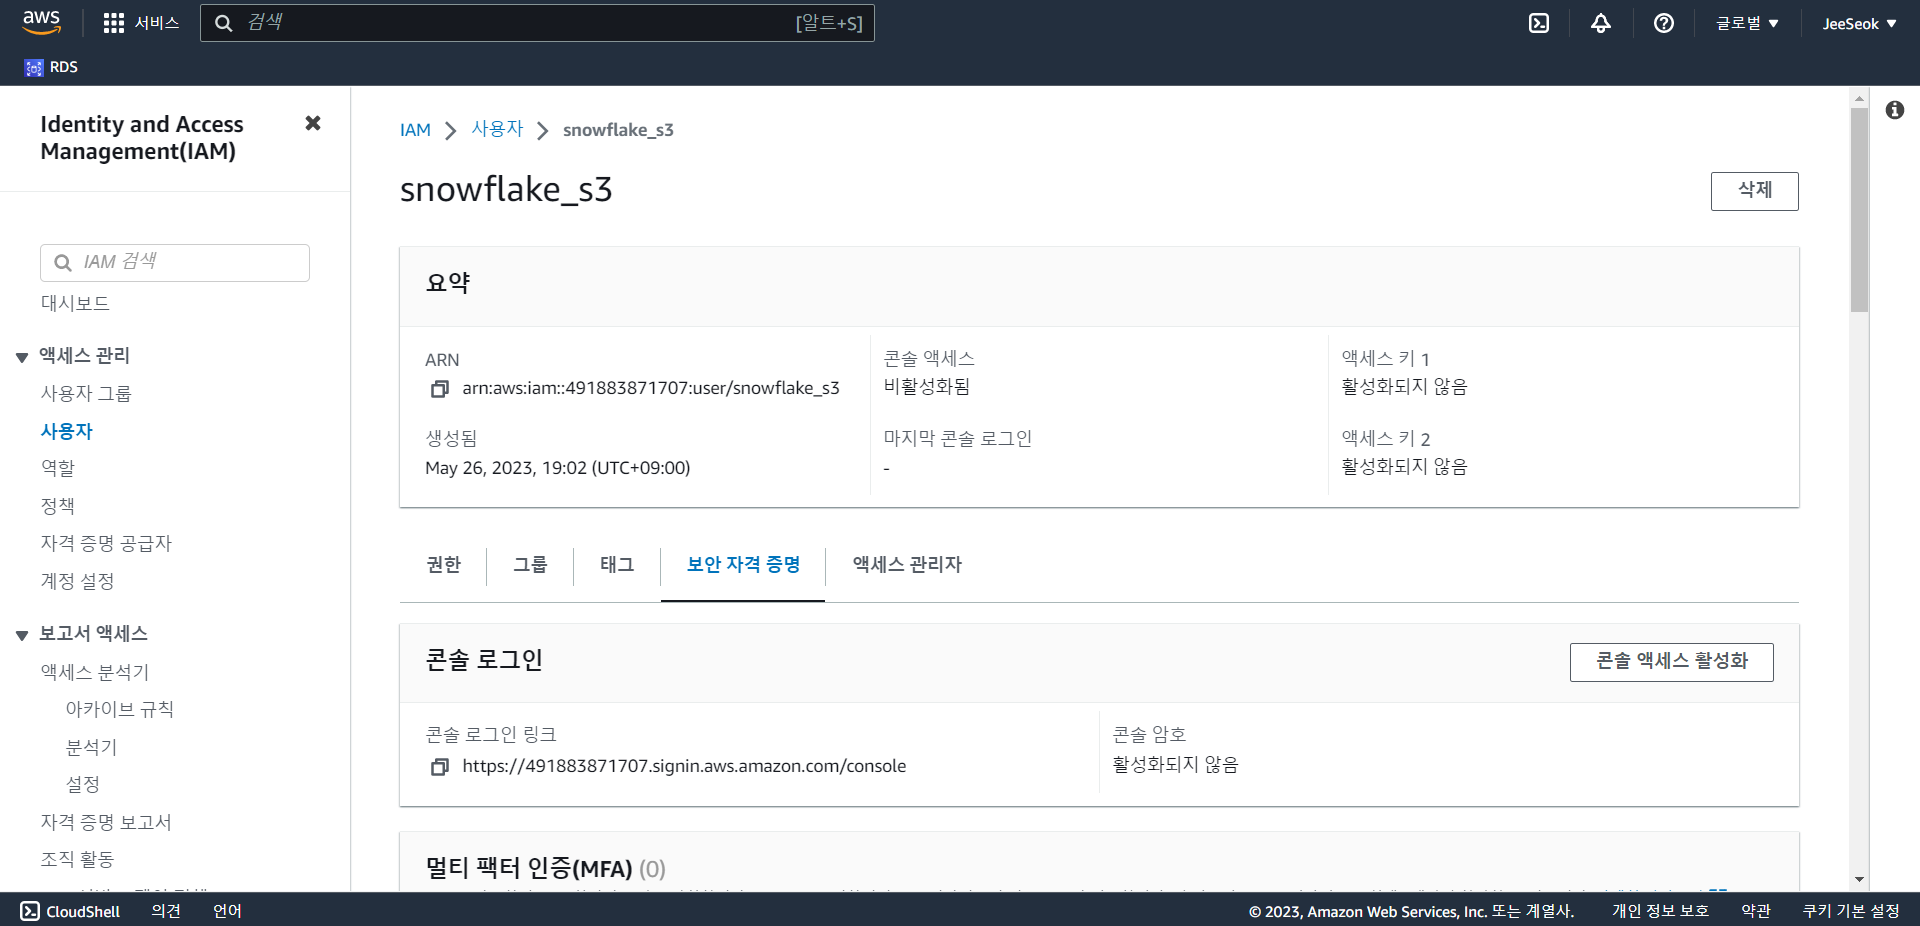Select the 보안 자격 증명 tab
Viewport: 1920px width, 926px height.
pos(743,565)
